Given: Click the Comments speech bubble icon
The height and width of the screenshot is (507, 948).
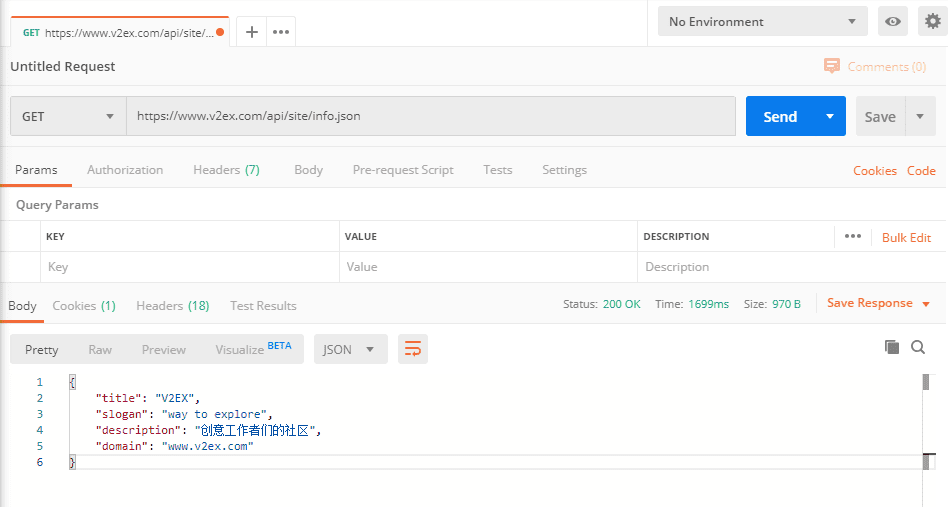Looking at the screenshot, I should pyautogui.click(x=832, y=66).
